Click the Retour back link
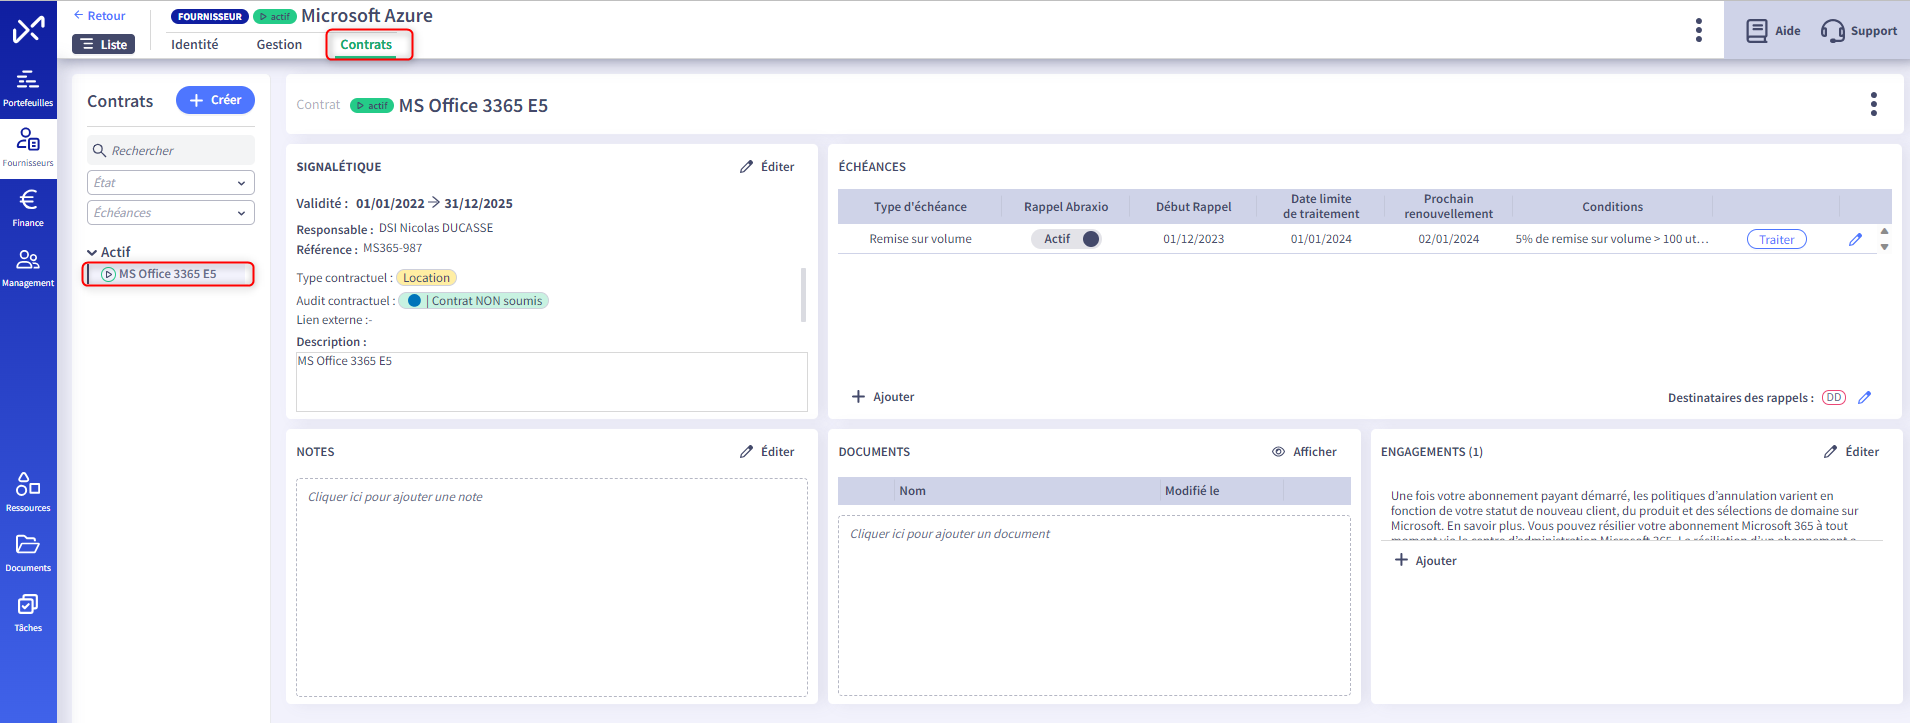This screenshot has width=1910, height=723. [99, 15]
